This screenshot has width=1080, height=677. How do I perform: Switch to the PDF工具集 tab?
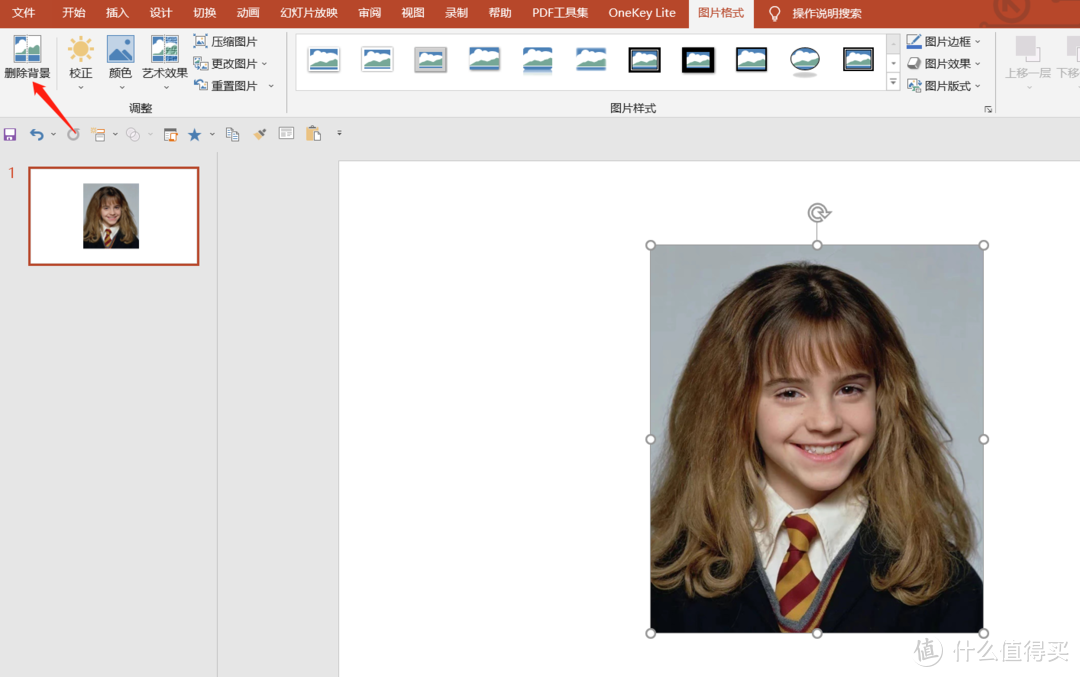[x=560, y=13]
